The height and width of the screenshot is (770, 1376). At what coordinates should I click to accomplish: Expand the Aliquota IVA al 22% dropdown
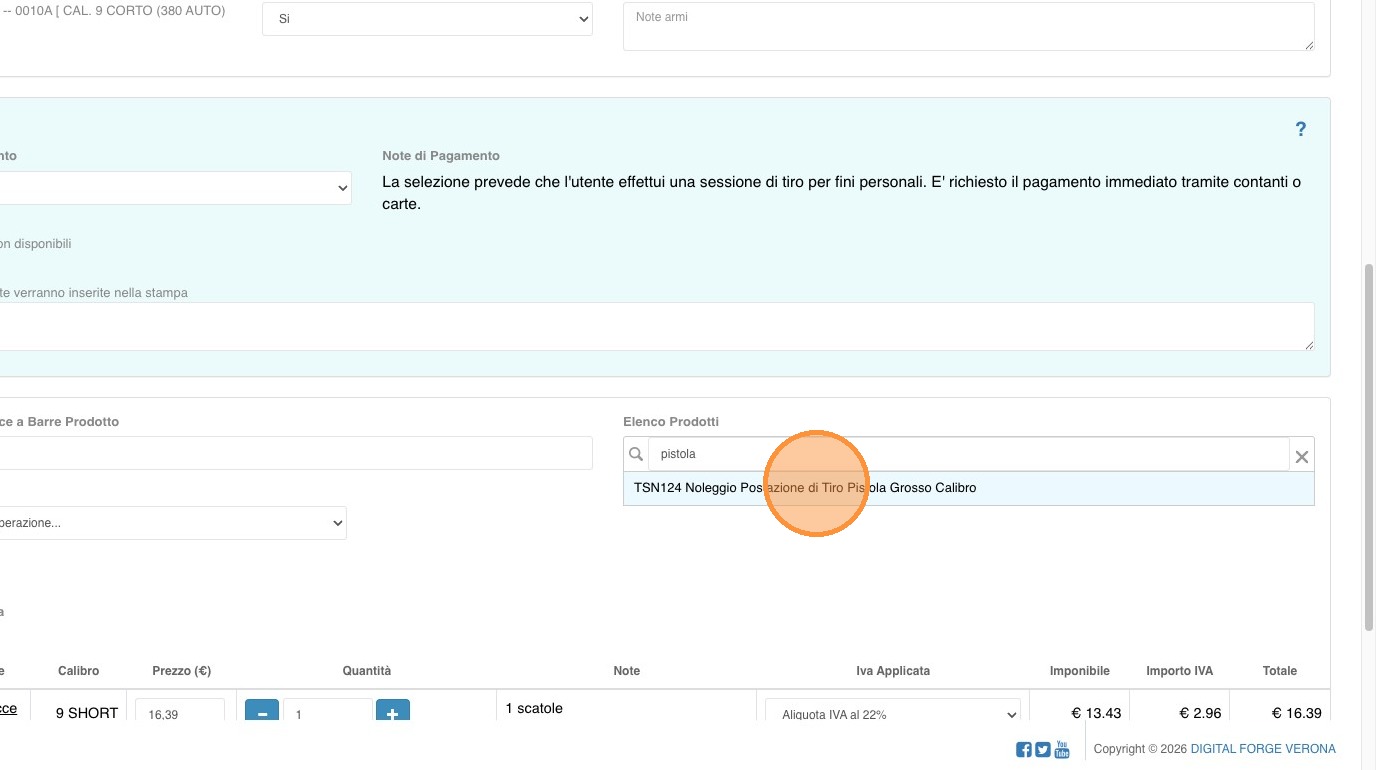coord(892,714)
